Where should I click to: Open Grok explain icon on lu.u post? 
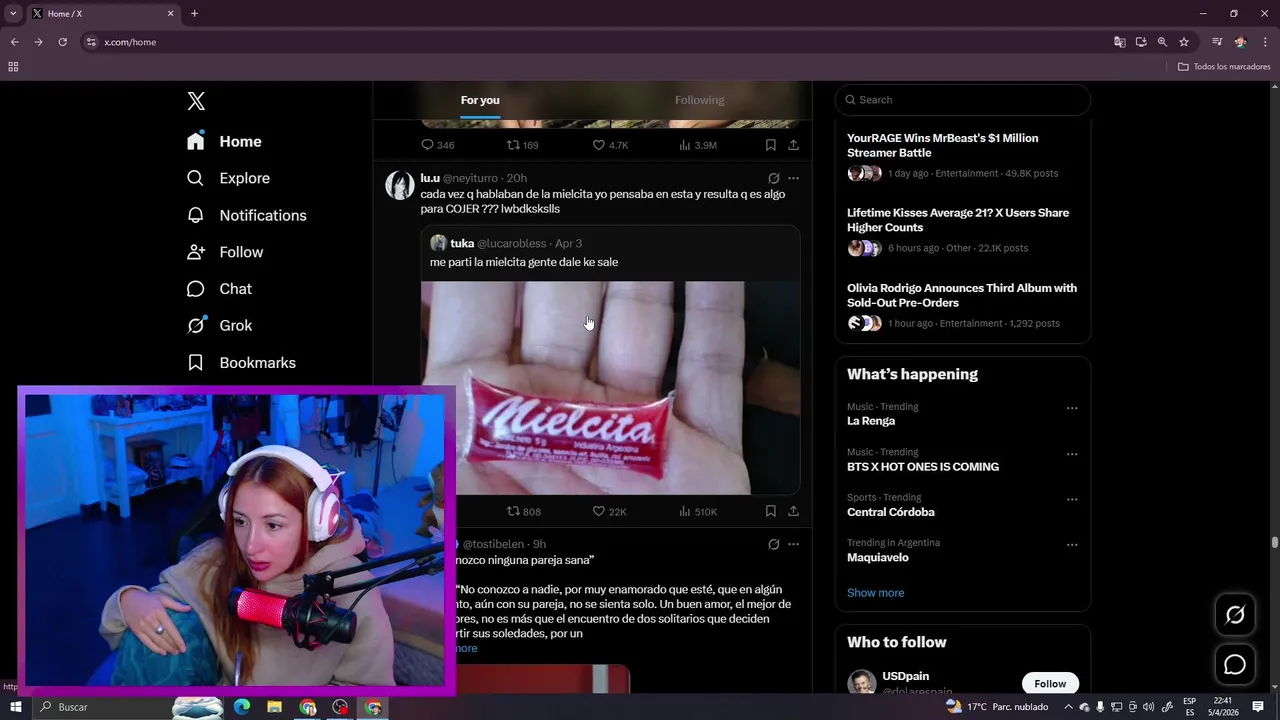[x=773, y=178]
